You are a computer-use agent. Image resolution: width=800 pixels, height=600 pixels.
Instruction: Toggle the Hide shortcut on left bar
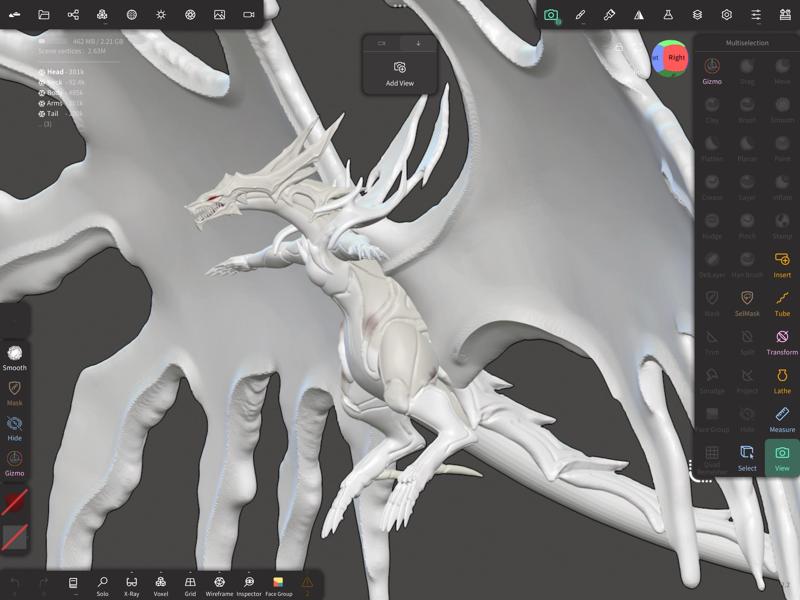(x=14, y=429)
